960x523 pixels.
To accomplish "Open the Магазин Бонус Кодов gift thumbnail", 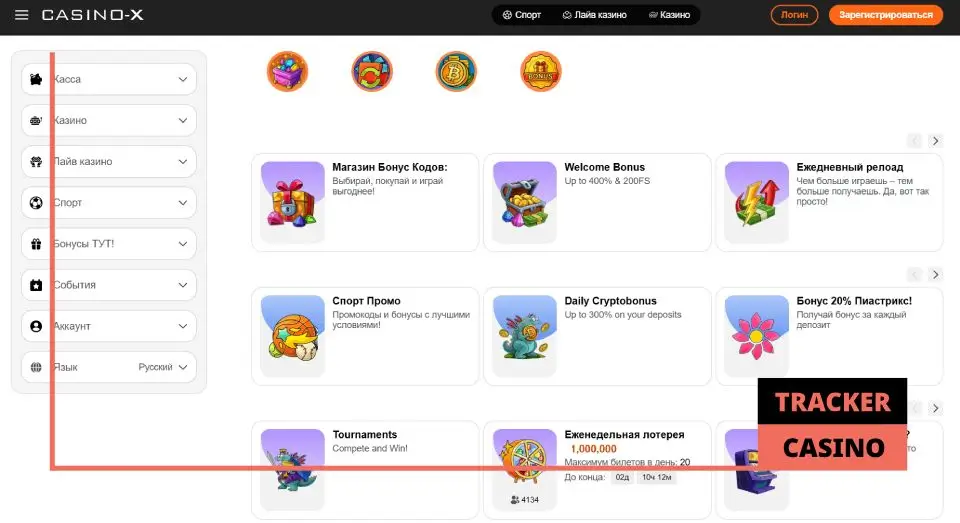I will pyautogui.click(x=293, y=202).
